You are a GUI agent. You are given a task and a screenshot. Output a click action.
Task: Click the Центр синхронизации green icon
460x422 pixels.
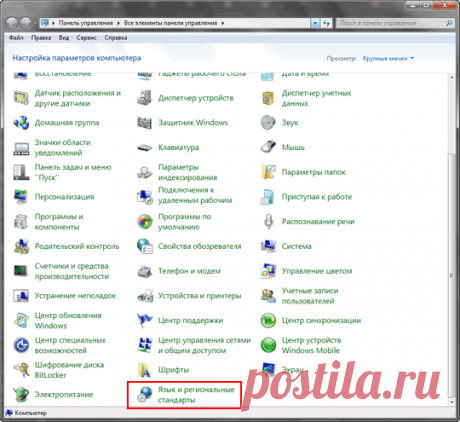tap(268, 320)
